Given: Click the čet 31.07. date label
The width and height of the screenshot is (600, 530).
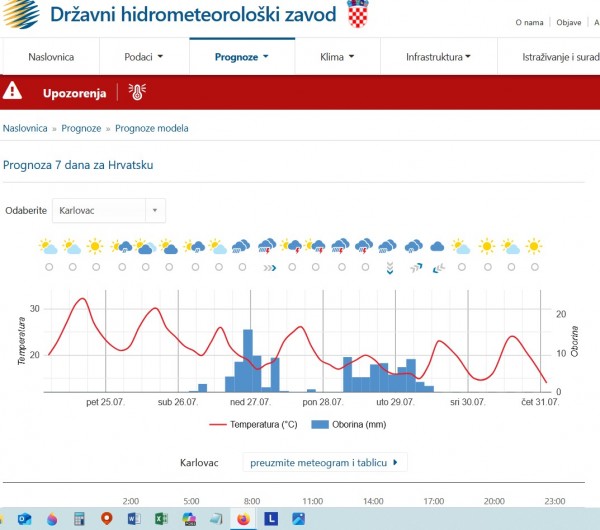Looking at the screenshot, I should coord(540,402).
